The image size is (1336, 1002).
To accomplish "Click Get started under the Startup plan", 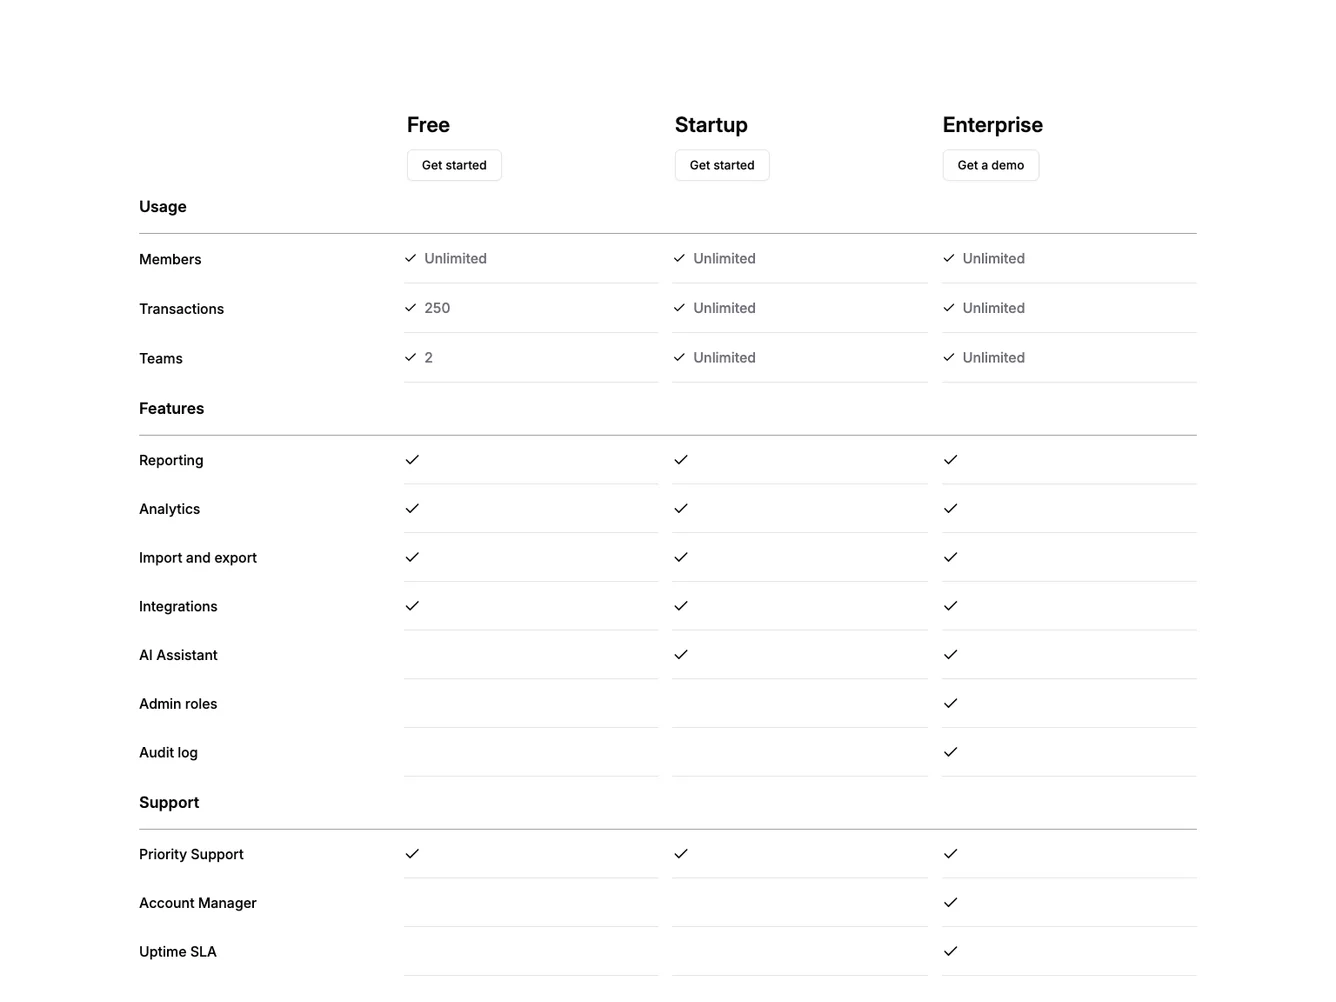I will [x=722, y=164].
